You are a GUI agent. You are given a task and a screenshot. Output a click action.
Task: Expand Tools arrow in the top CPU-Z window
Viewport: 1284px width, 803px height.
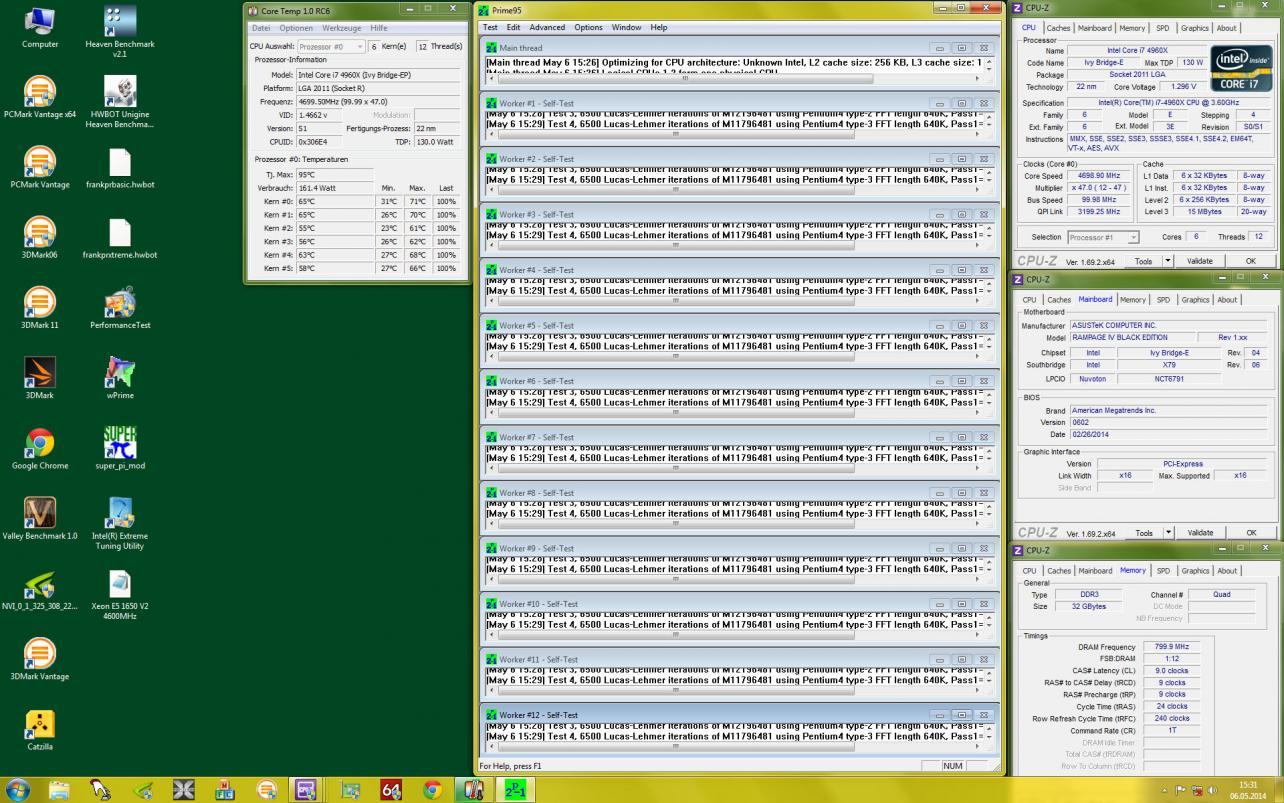pos(1169,261)
